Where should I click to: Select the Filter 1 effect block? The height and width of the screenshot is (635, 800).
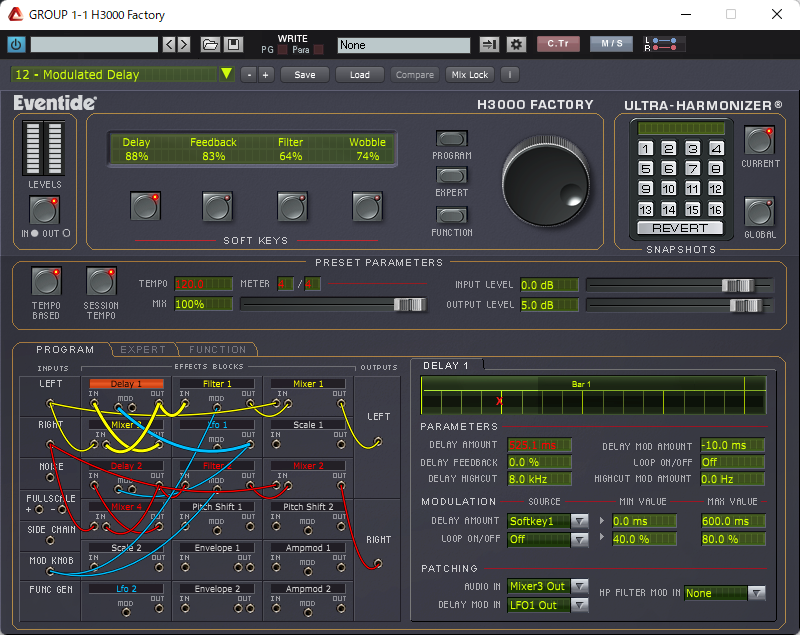(x=217, y=384)
